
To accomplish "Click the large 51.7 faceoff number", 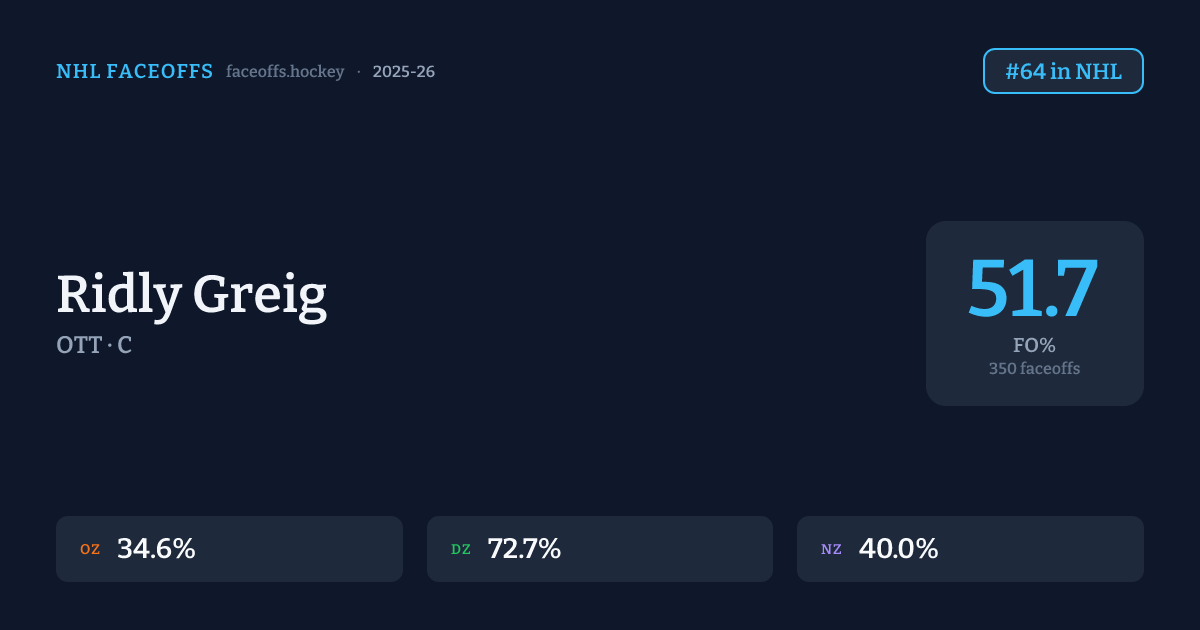I will click(x=1033, y=289).
